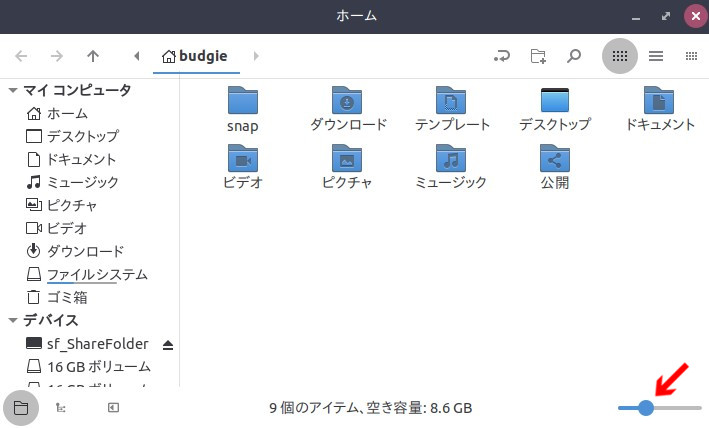Open search with the magnifier icon

click(574, 56)
